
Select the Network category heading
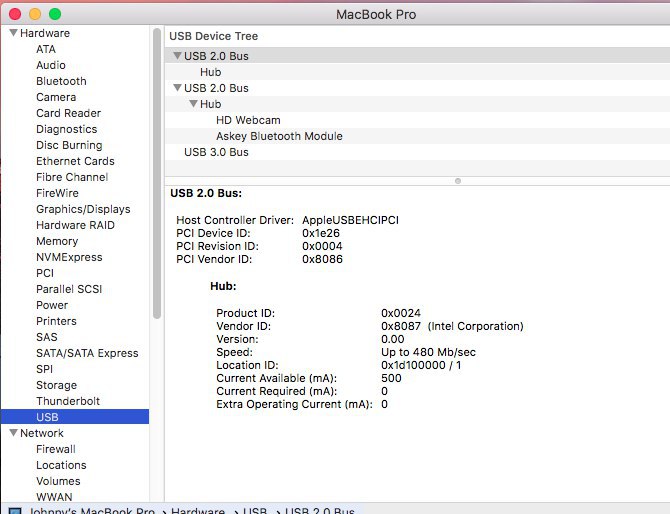coord(42,433)
